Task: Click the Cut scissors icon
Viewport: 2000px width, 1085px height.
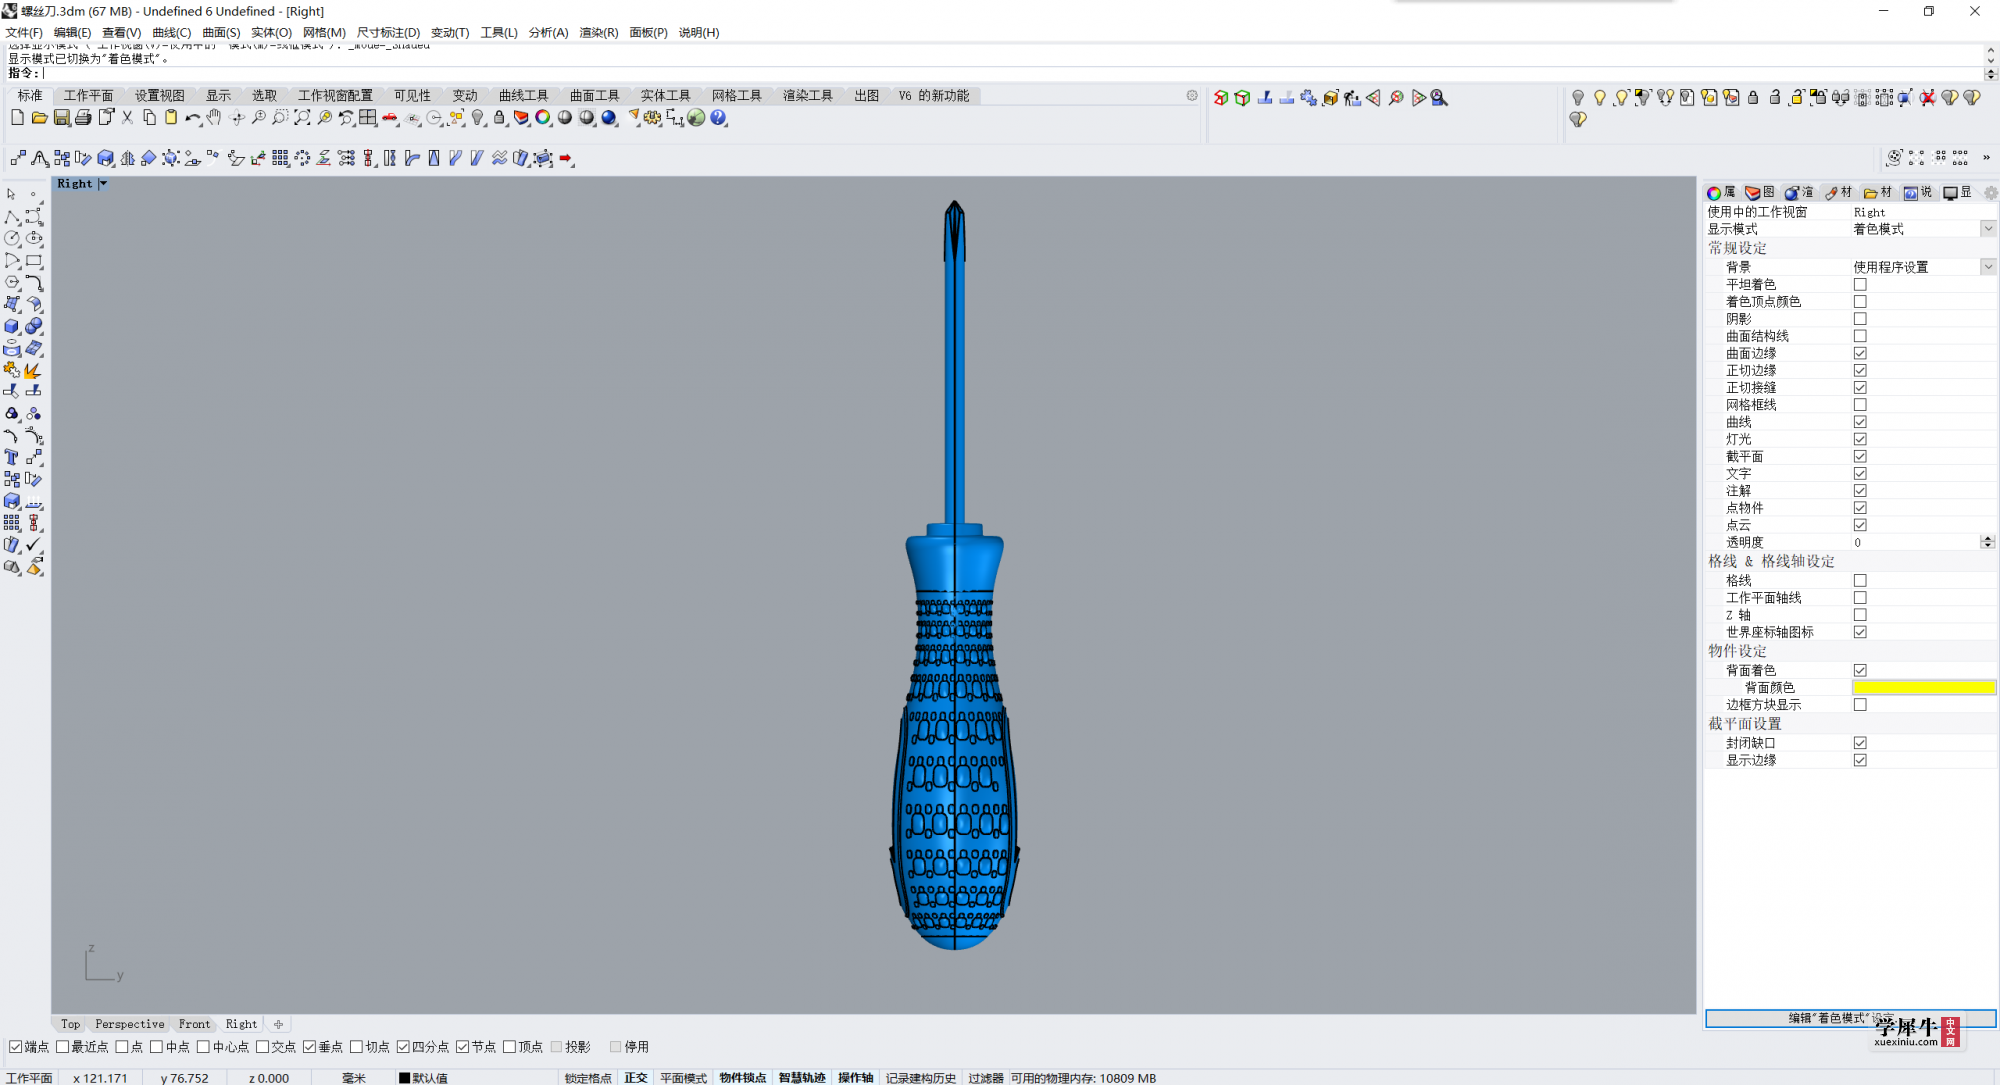Action: point(127,118)
